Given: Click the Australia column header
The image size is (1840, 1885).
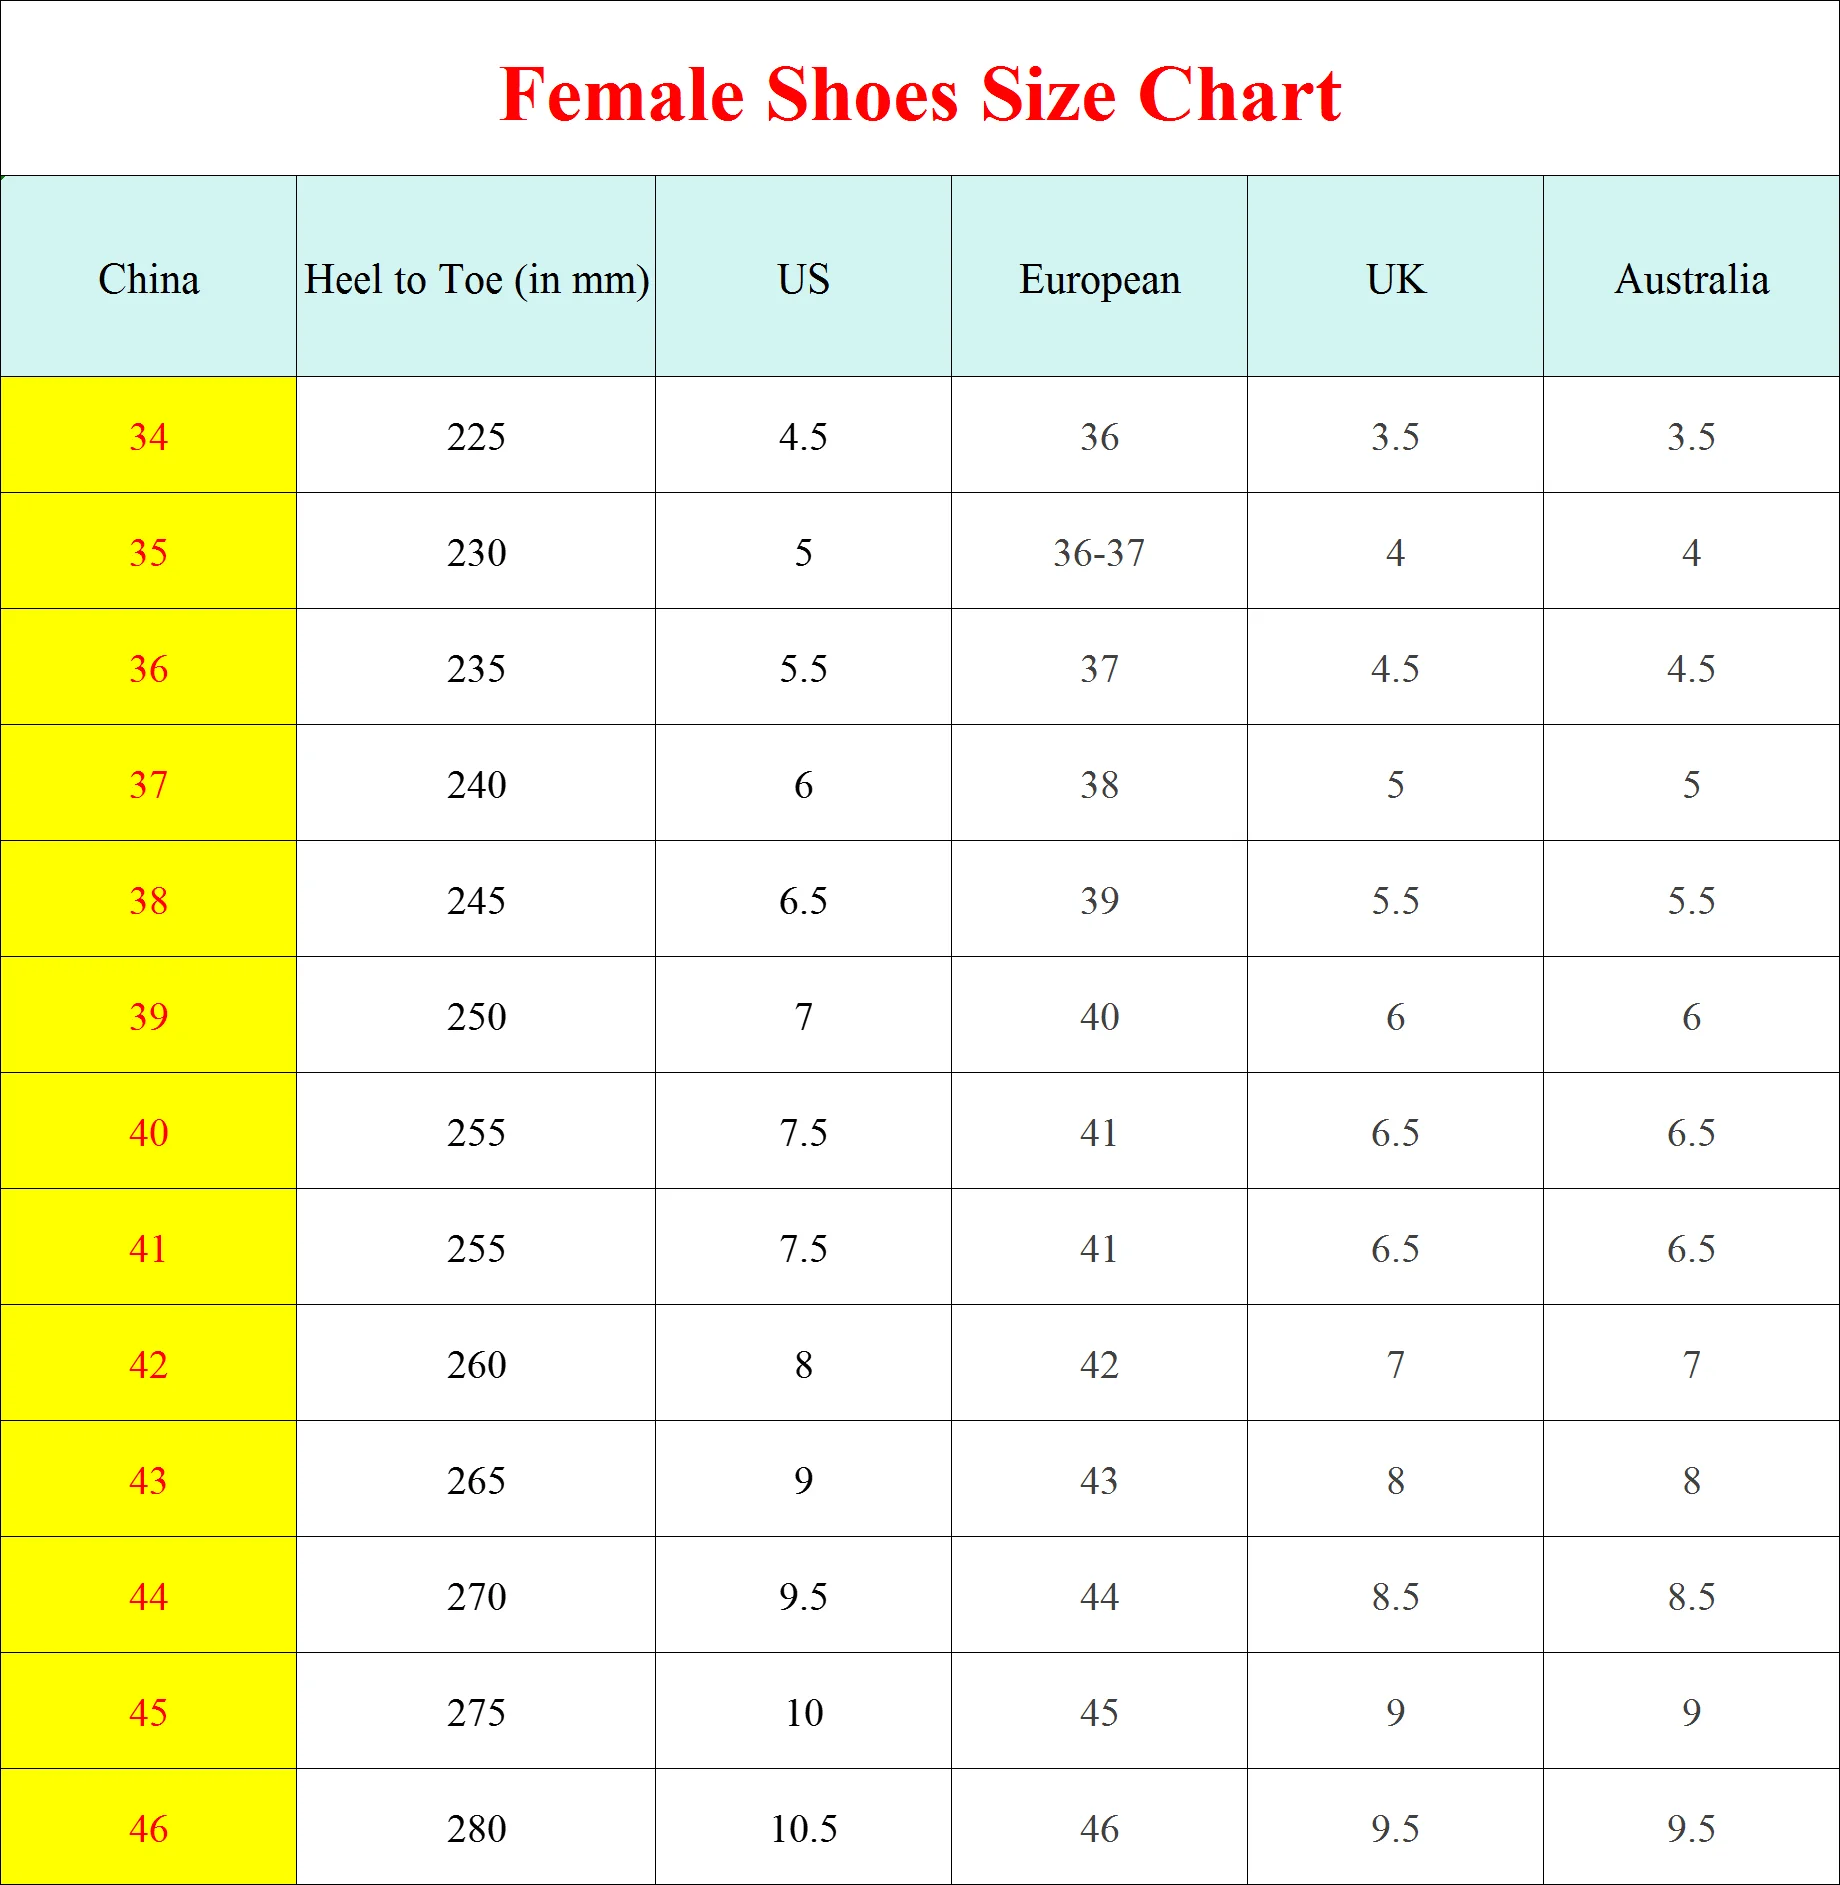Looking at the screenshot, I should tap(1691, 279).
